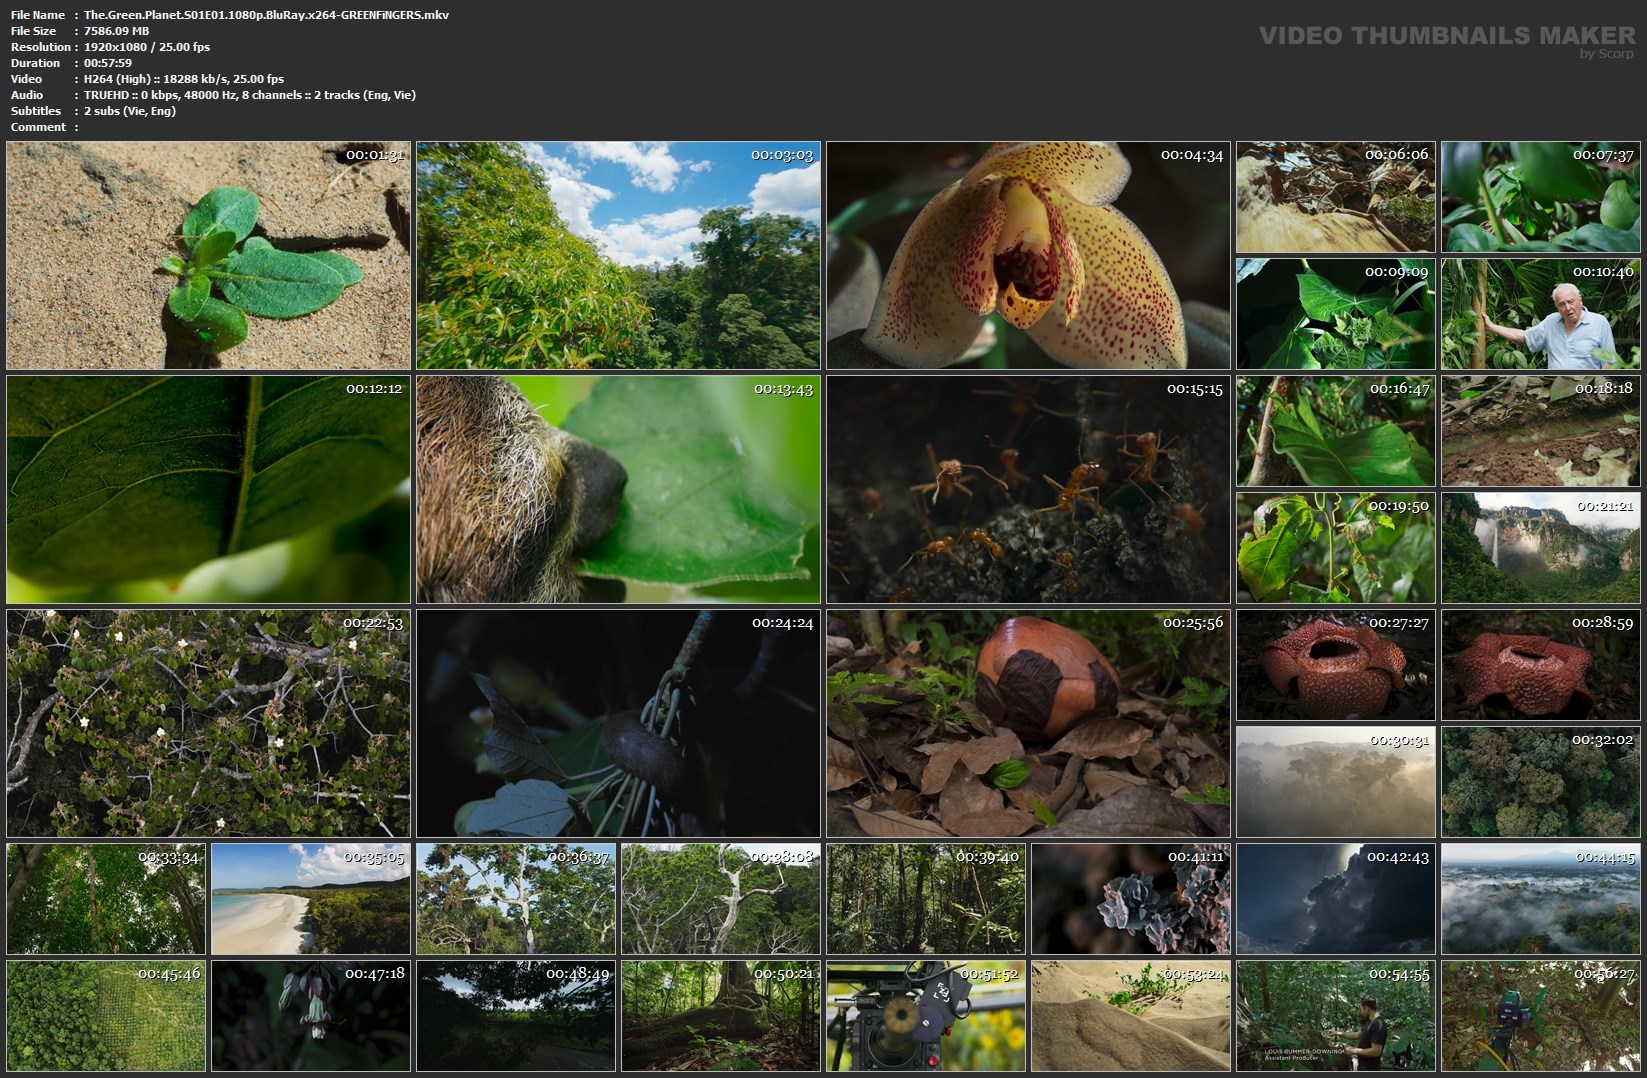
Task: Select the sand dune thumbnail at 00:53:24
Action: coord(1131,1016)
